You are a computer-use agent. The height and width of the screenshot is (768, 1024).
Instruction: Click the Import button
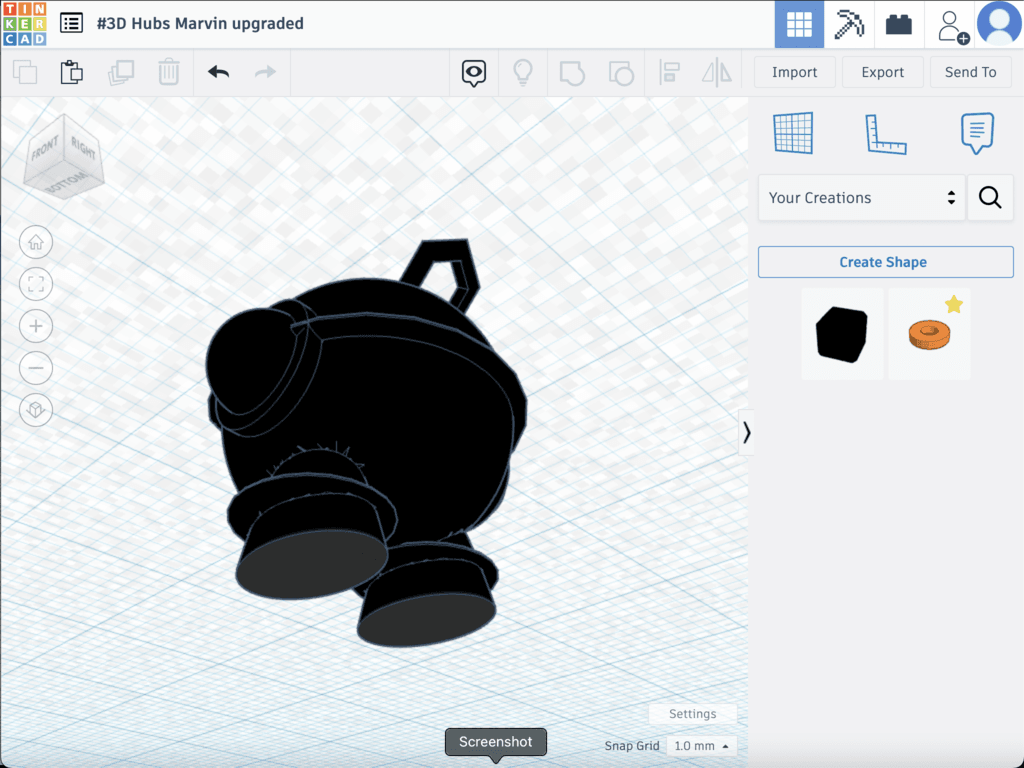794,72
